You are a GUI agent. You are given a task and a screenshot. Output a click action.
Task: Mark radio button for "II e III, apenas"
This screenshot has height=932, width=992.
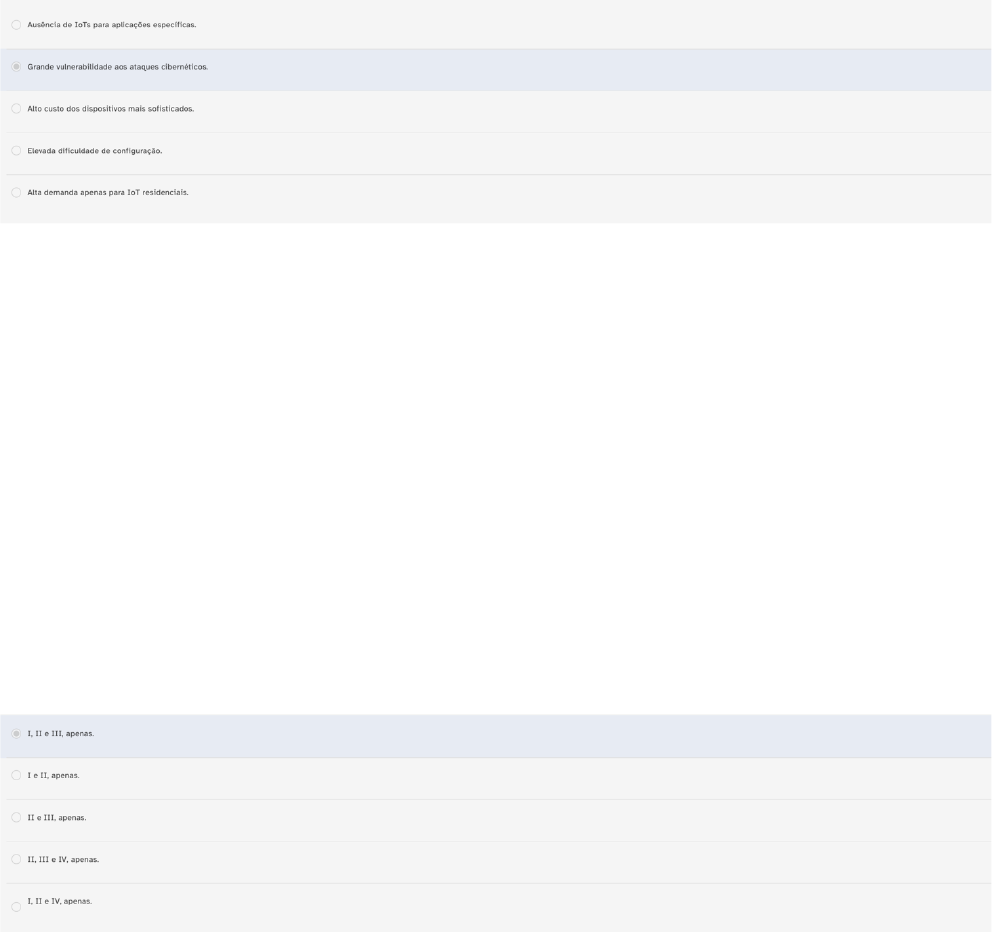[16, 818]
